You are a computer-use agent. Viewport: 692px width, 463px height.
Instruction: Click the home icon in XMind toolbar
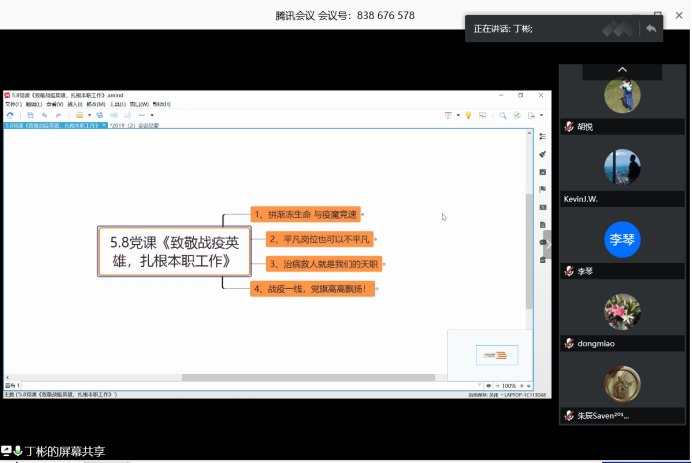pos(10,115)
